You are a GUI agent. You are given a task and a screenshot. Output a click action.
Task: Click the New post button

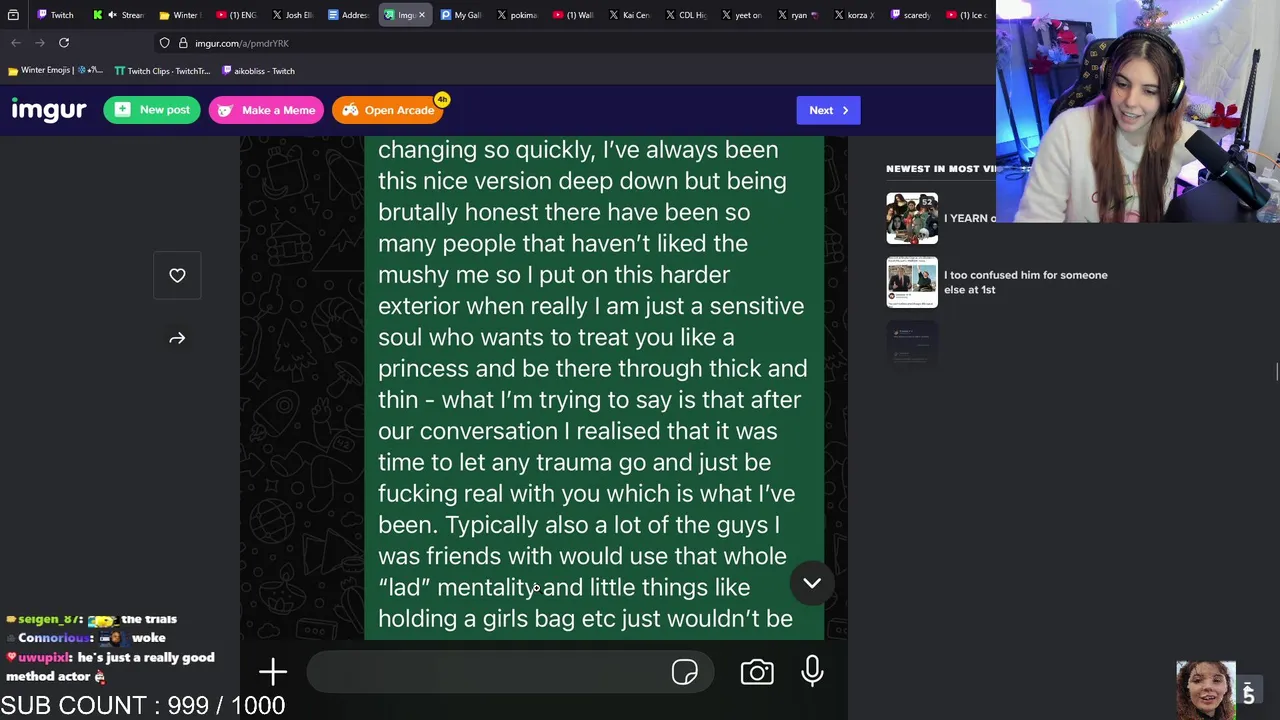152,110
